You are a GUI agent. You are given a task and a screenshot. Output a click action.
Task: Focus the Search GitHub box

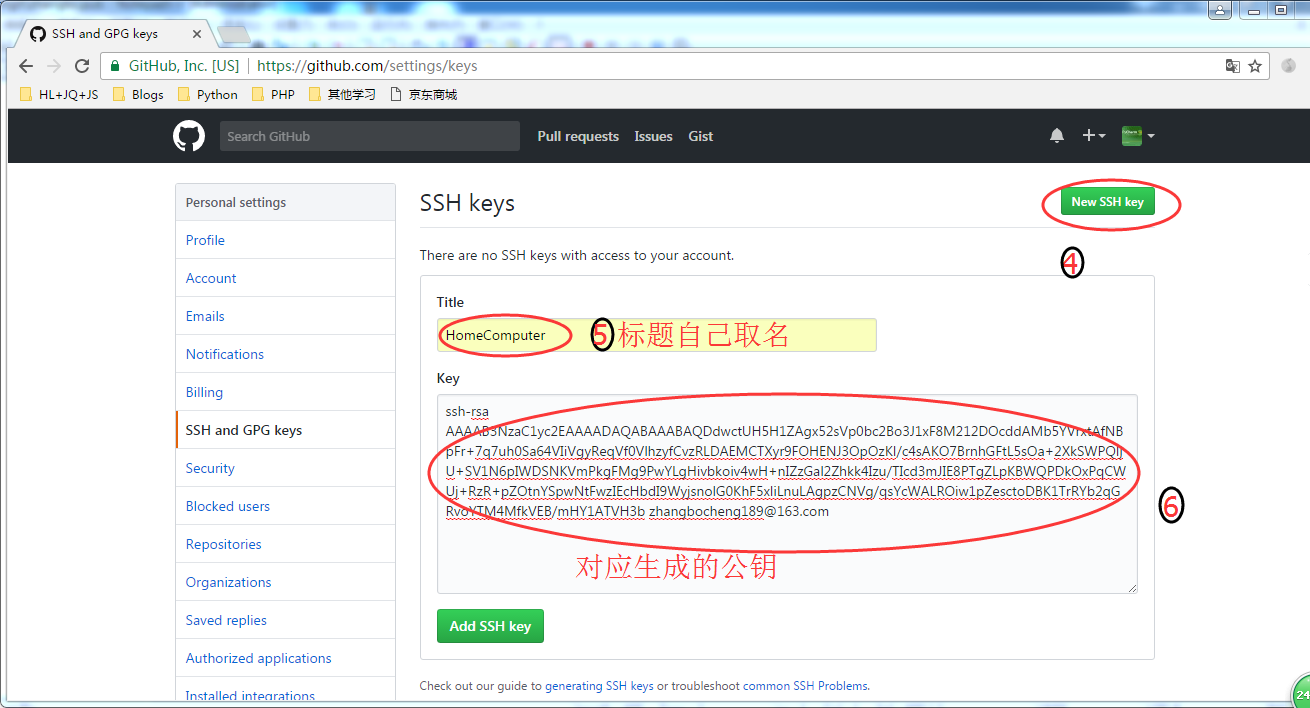pyautogui.click(x=370, y=136)
